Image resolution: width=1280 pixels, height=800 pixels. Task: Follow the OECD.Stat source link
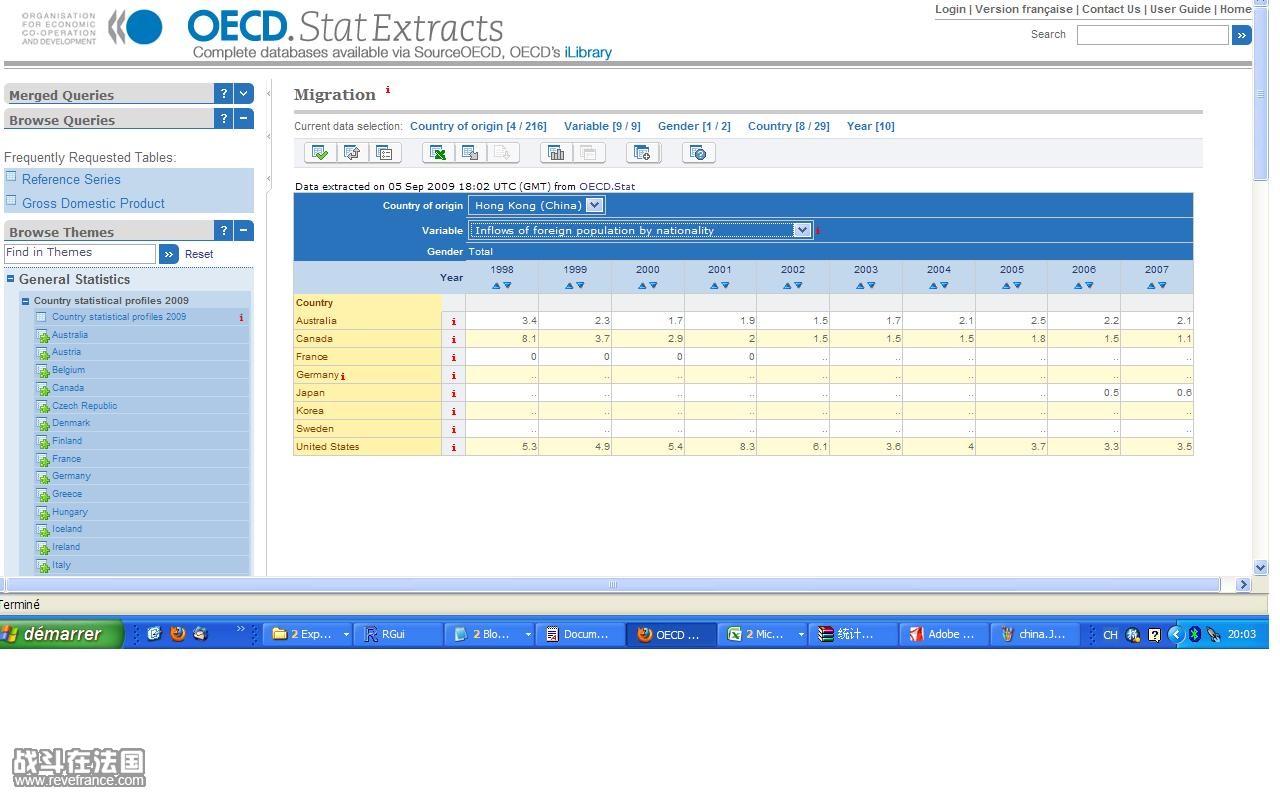point(607,186)
